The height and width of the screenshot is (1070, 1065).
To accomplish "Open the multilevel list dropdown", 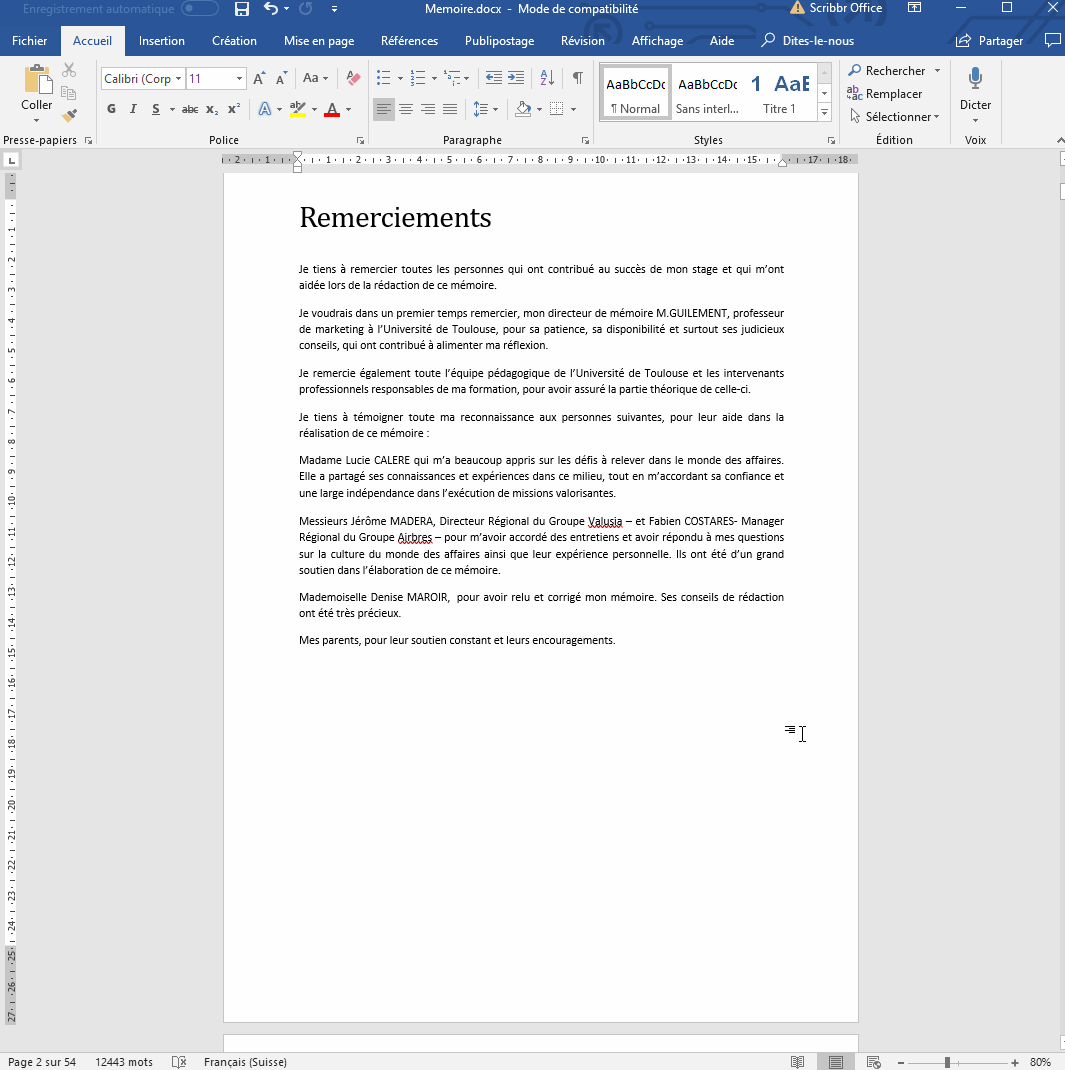I will 467,78.
